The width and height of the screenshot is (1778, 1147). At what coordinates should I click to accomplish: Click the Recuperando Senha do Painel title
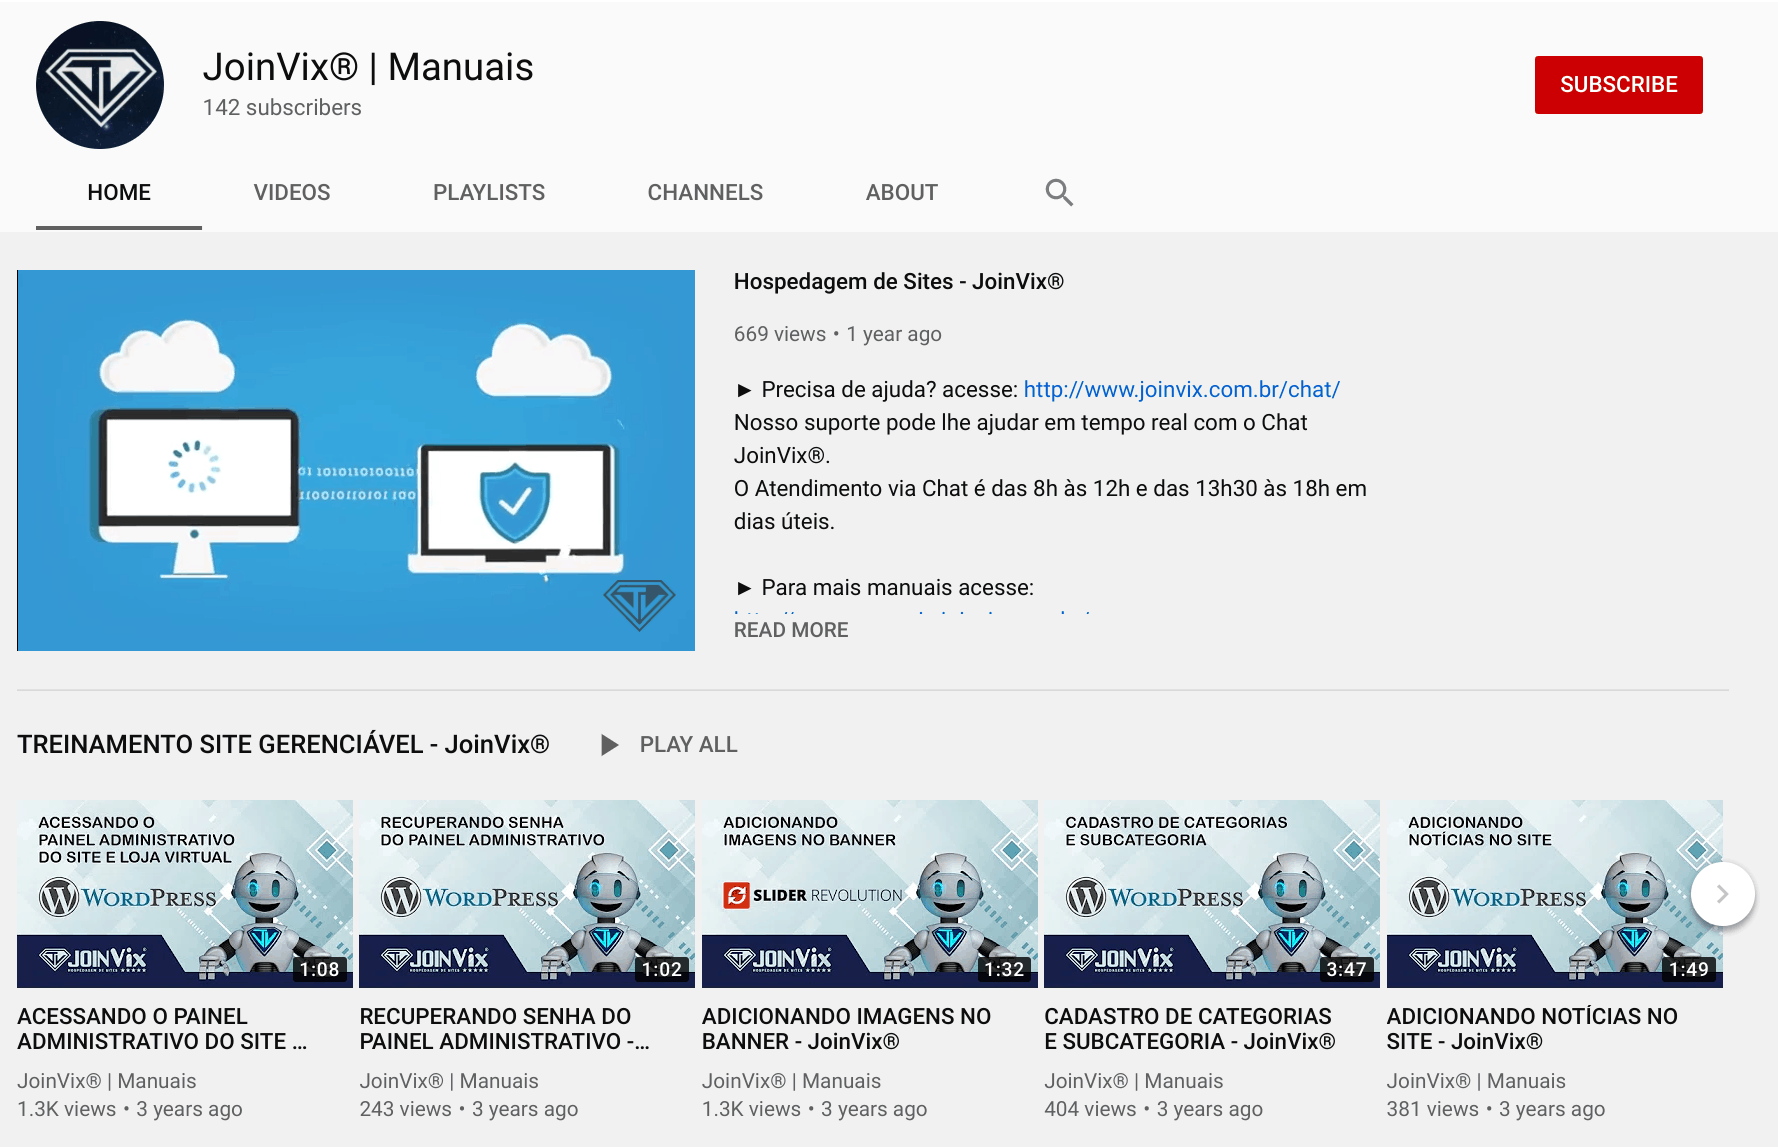(505, 1029)
